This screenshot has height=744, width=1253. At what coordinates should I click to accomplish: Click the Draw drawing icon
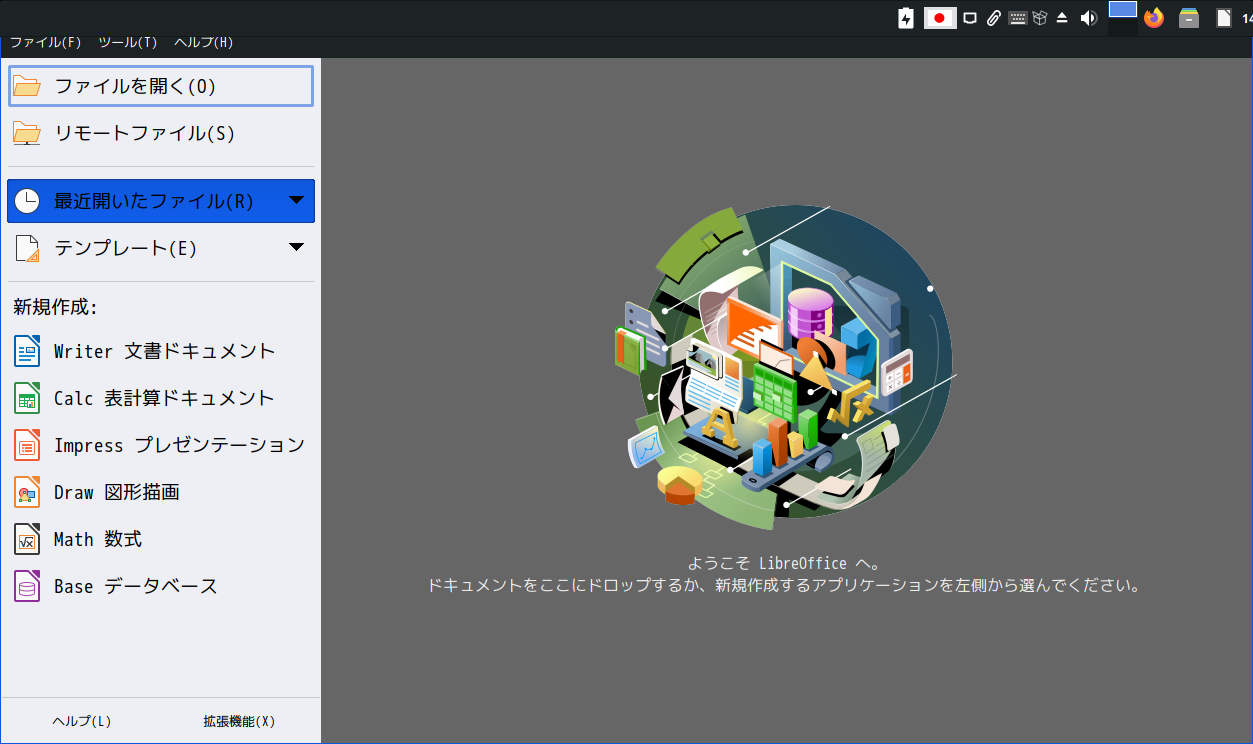(x=27, y=492)
